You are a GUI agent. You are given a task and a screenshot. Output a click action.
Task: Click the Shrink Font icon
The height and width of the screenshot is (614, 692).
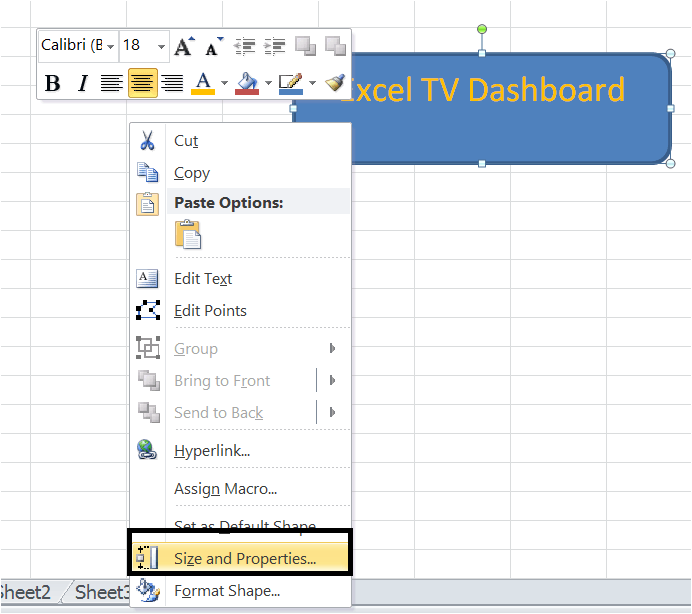pos(213,46)
